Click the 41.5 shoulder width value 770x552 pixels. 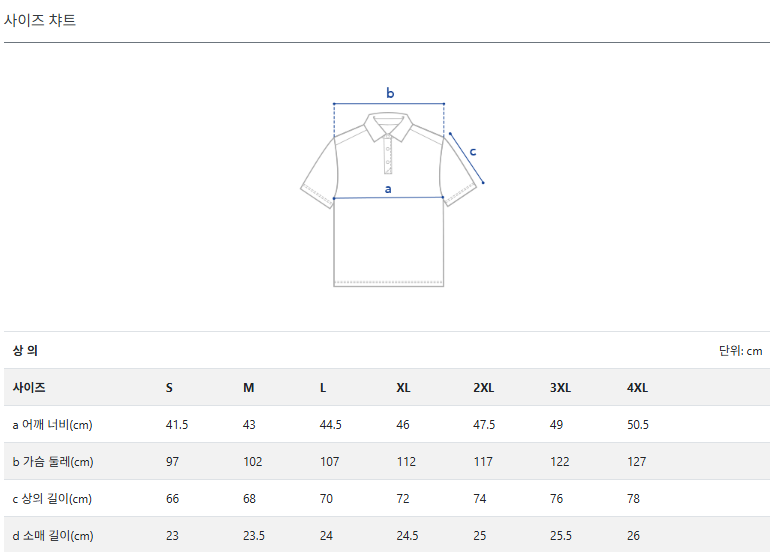[177, 425]
